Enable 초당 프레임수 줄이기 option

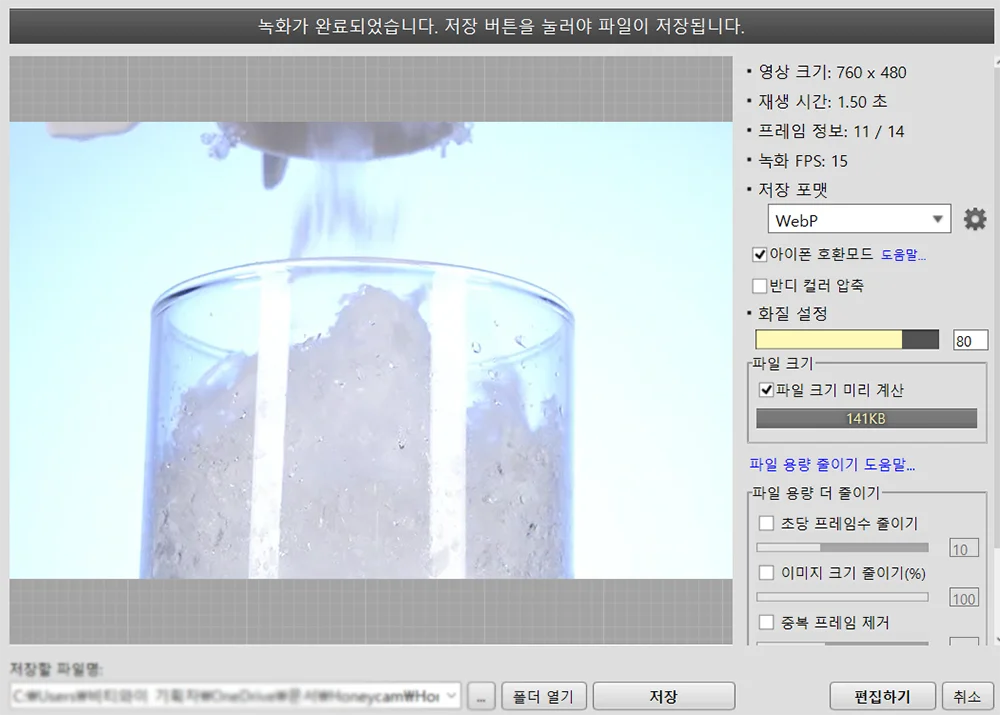766,522
